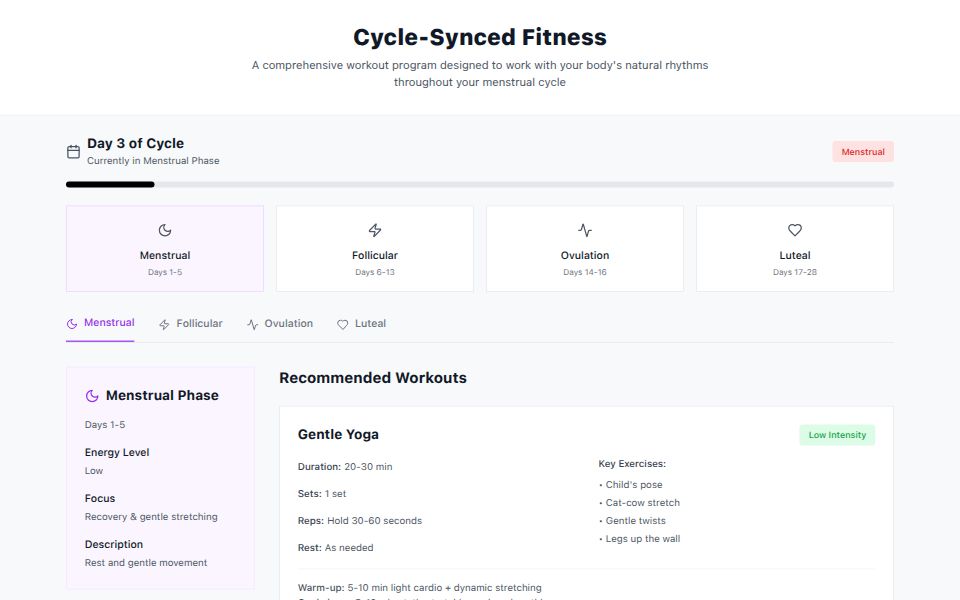Click the lightning icon on the Follicular card
Viewport: 960px width, 600px height.
point(374,228)
